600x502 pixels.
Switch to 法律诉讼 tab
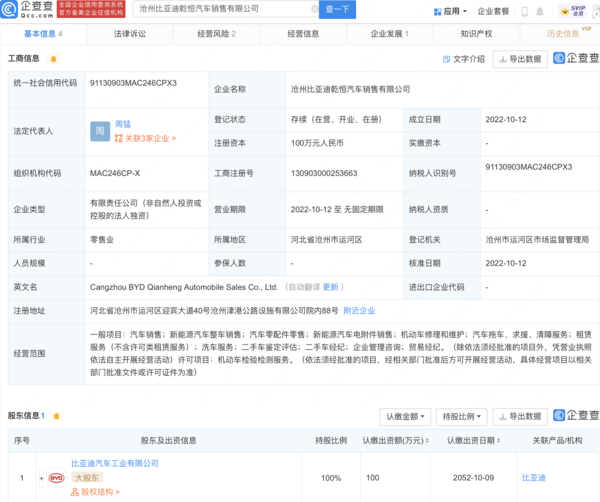coord(130,34)
